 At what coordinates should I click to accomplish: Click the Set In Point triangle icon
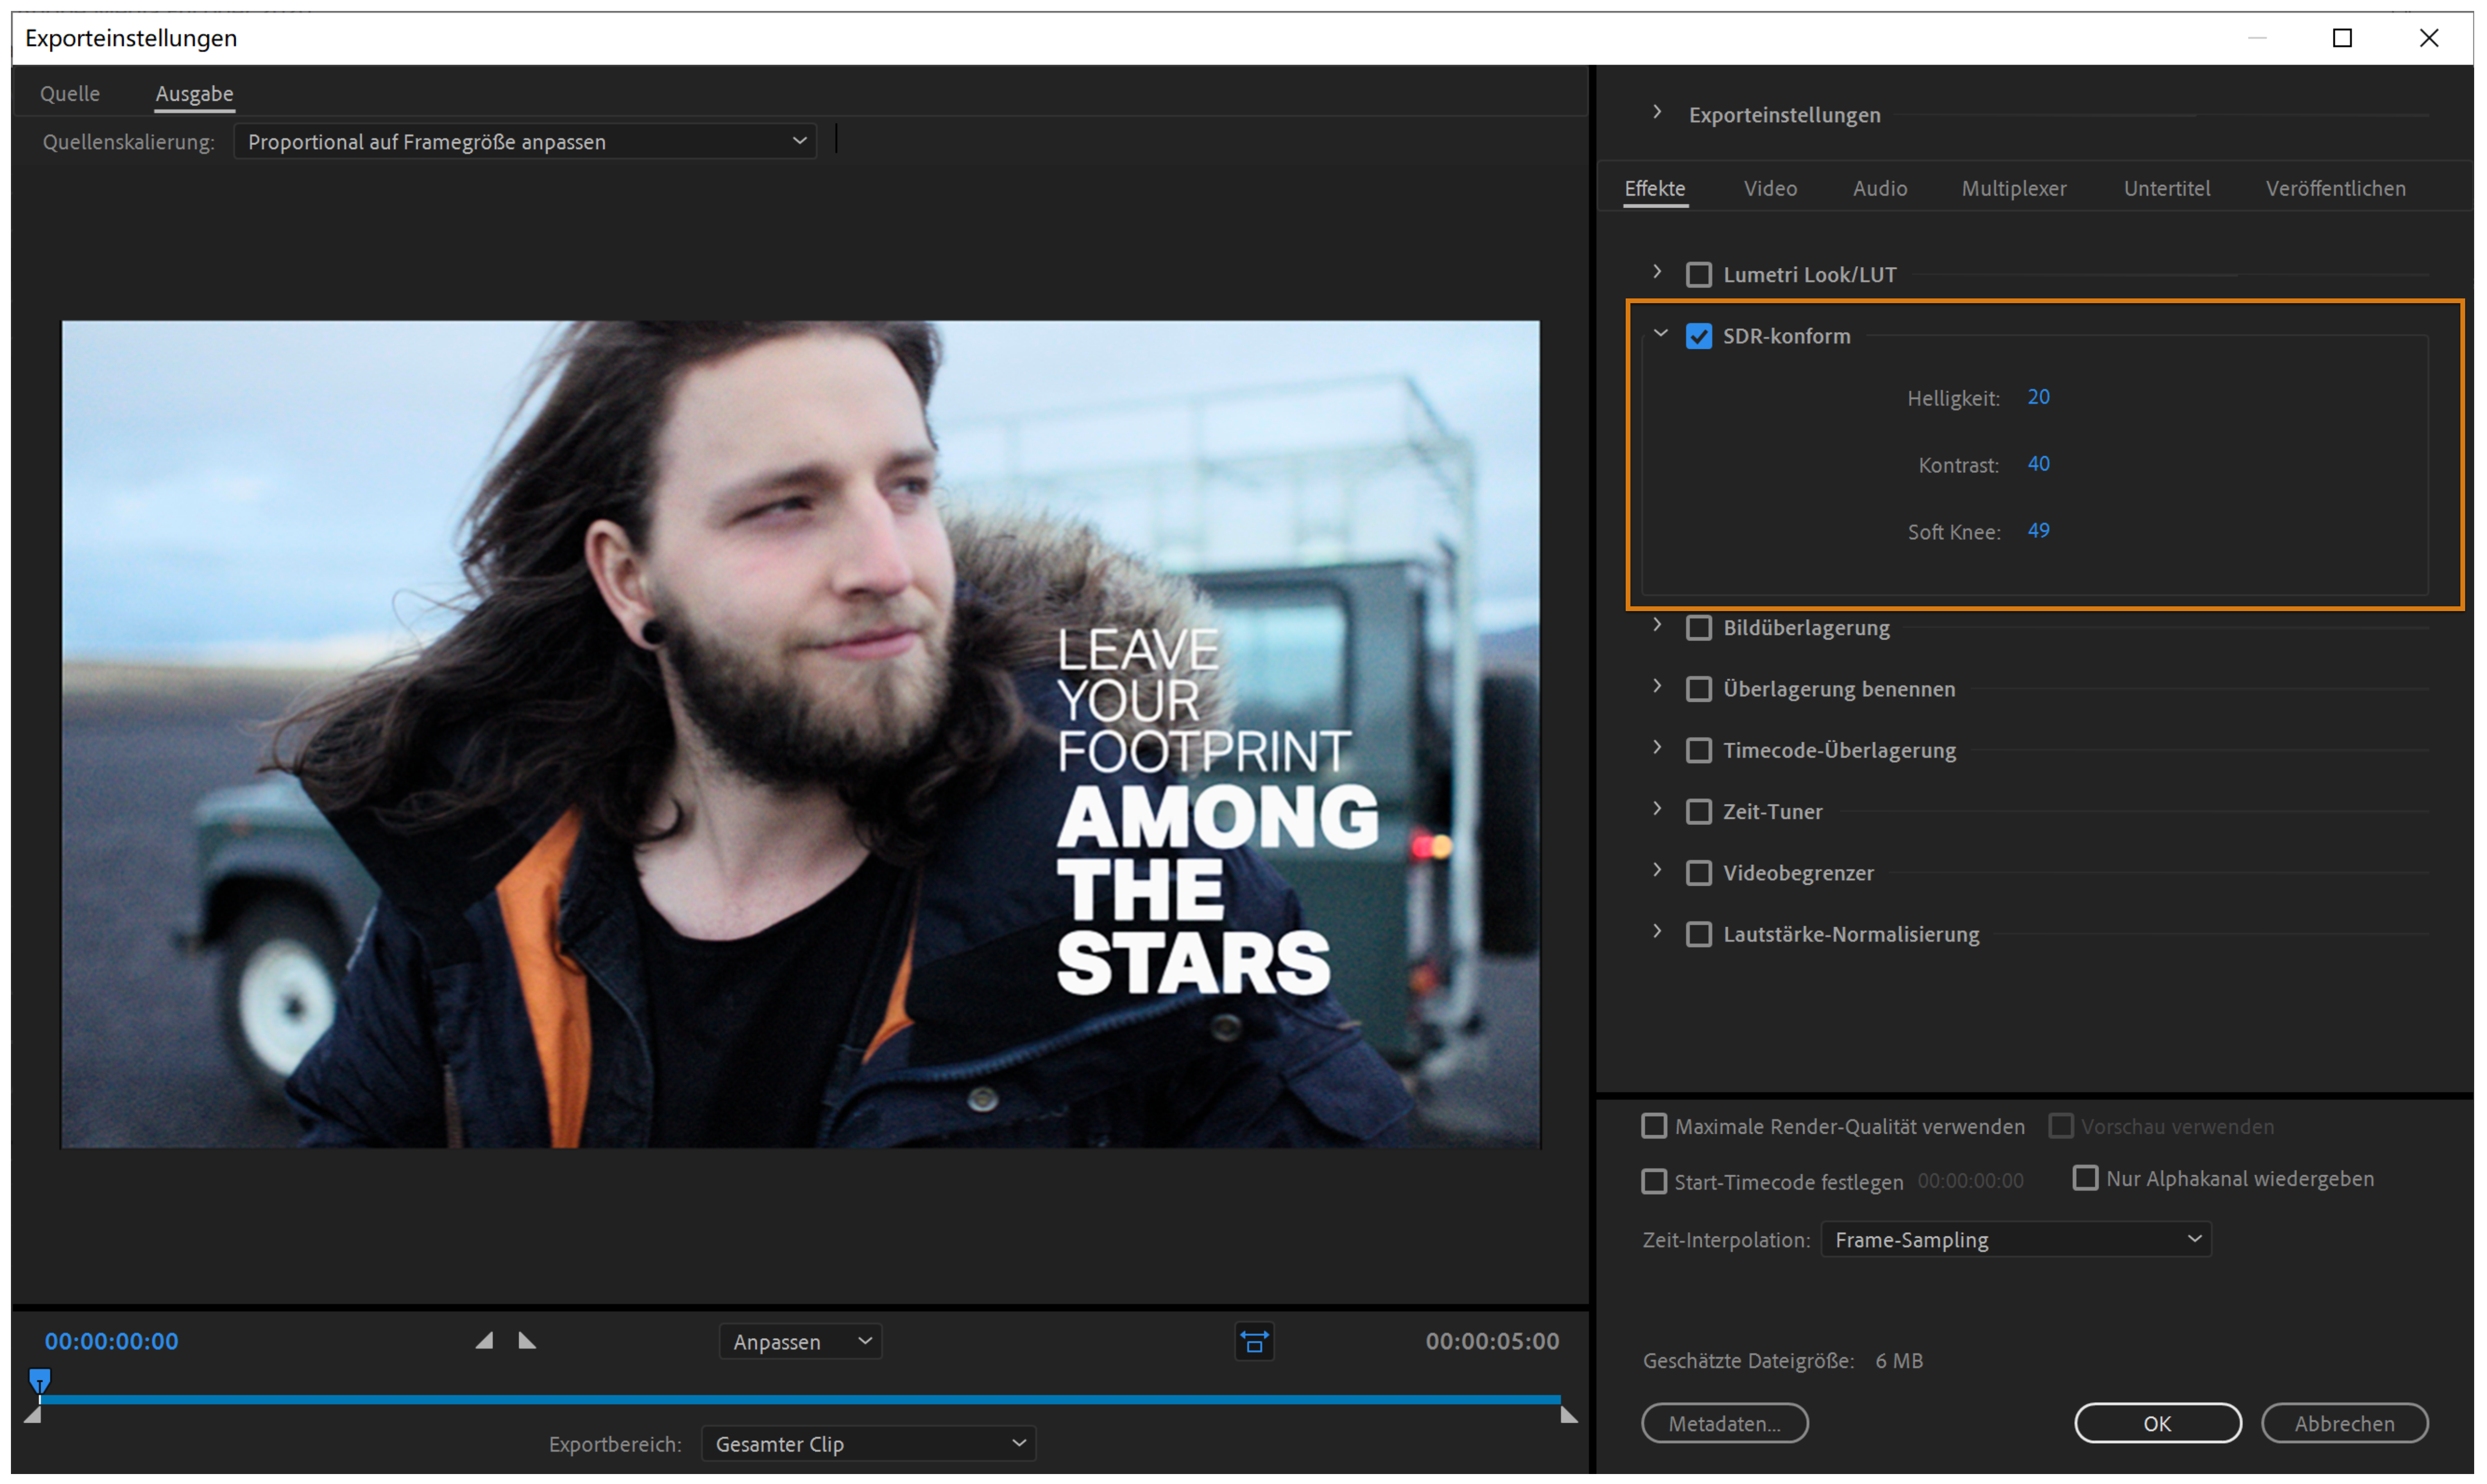pyautogui.click(x=485, y=1341)
